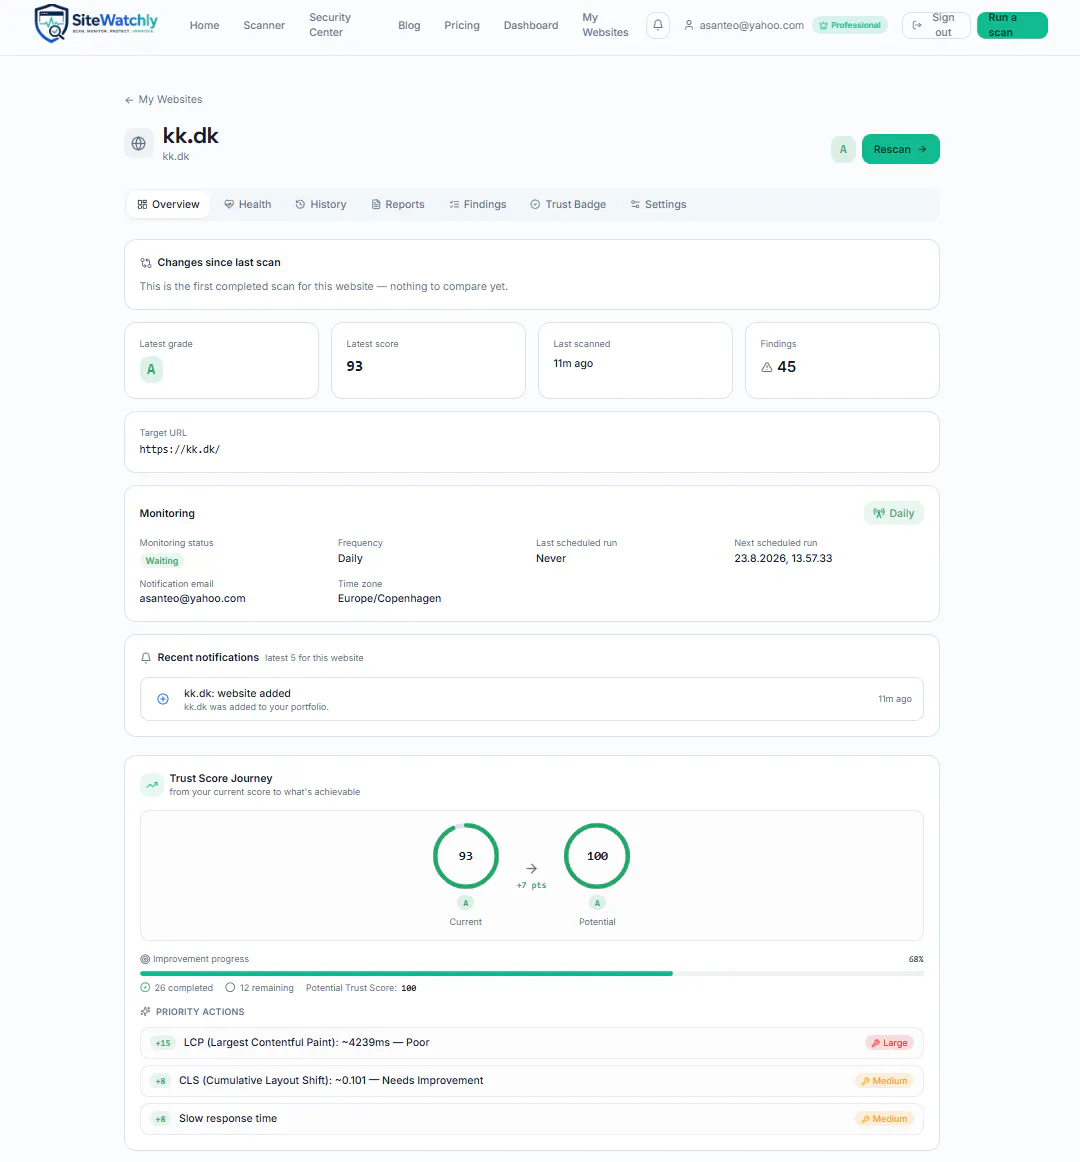Open the LCP Largest Contentful Paint action
The width and height of the screenshot is (1080, 1162).
pos(531,1043)
